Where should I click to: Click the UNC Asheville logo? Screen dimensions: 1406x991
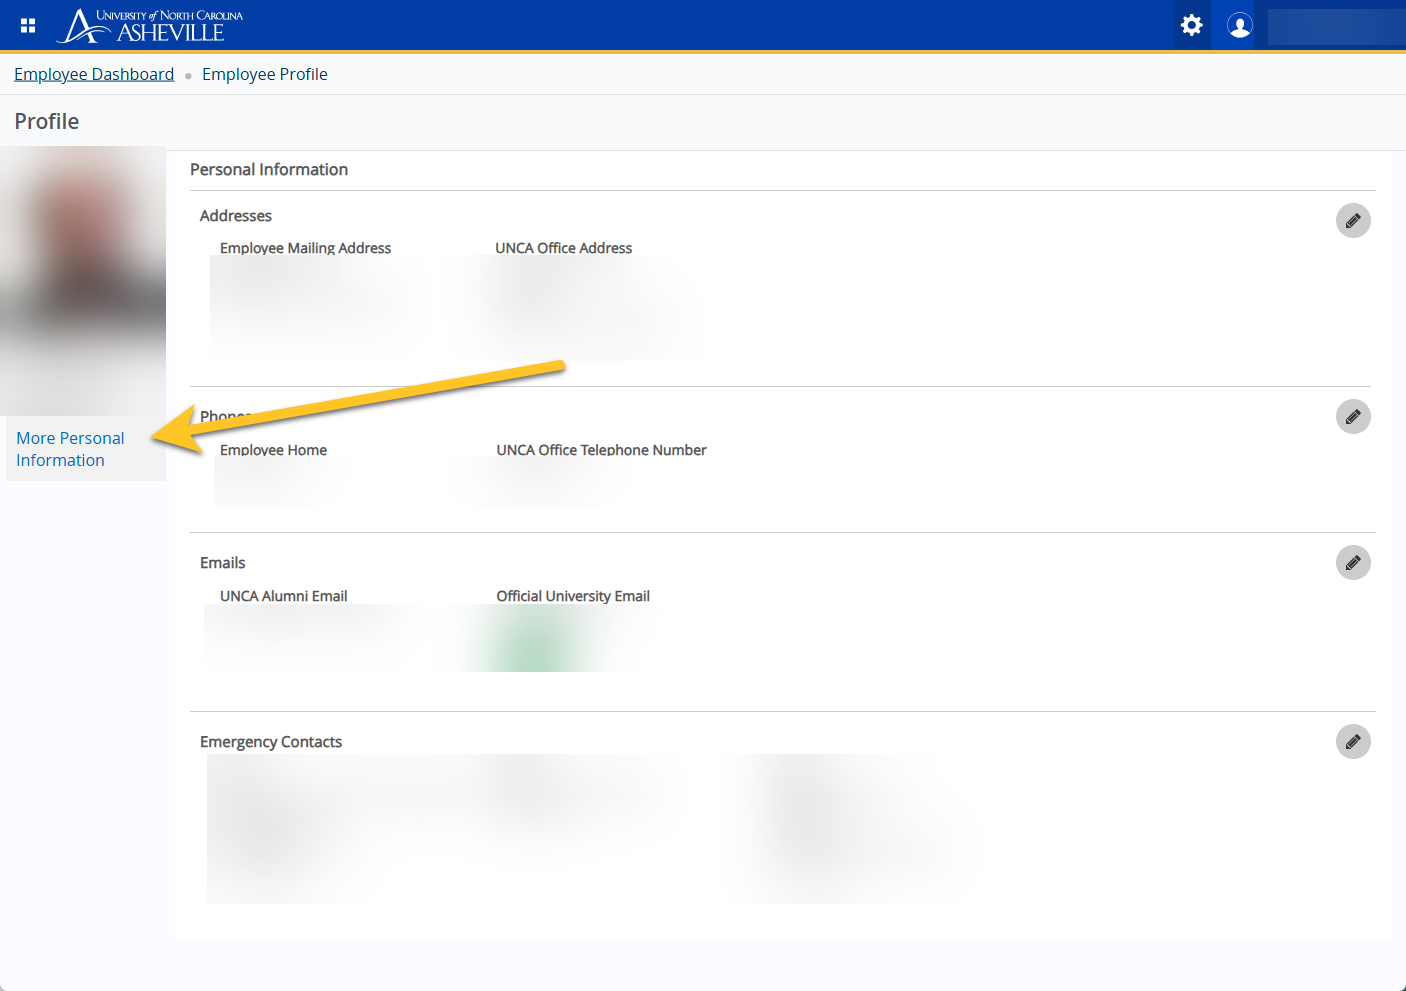(150, 26)
